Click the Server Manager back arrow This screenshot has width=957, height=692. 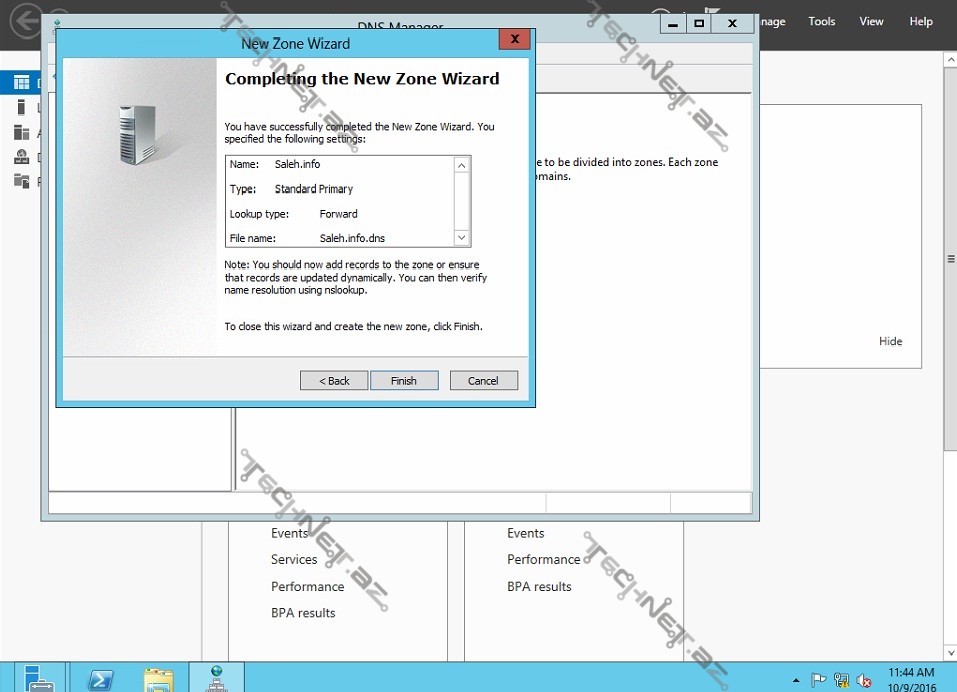point(25,20)
